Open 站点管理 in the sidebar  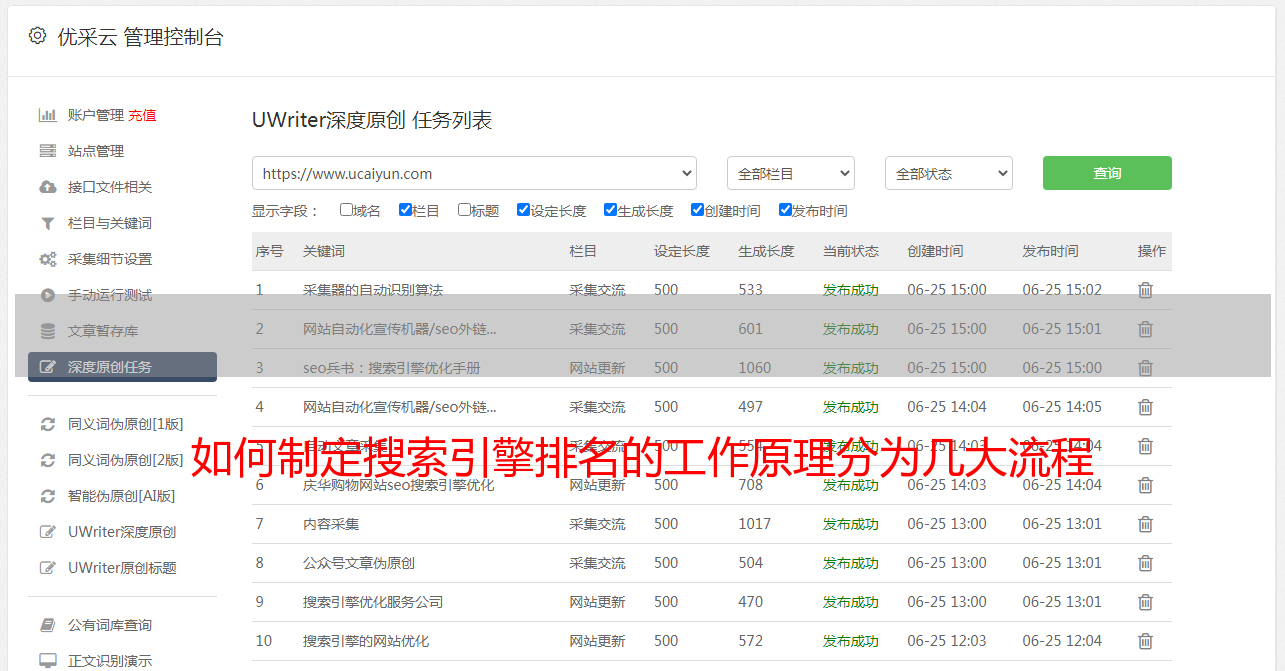96,151
